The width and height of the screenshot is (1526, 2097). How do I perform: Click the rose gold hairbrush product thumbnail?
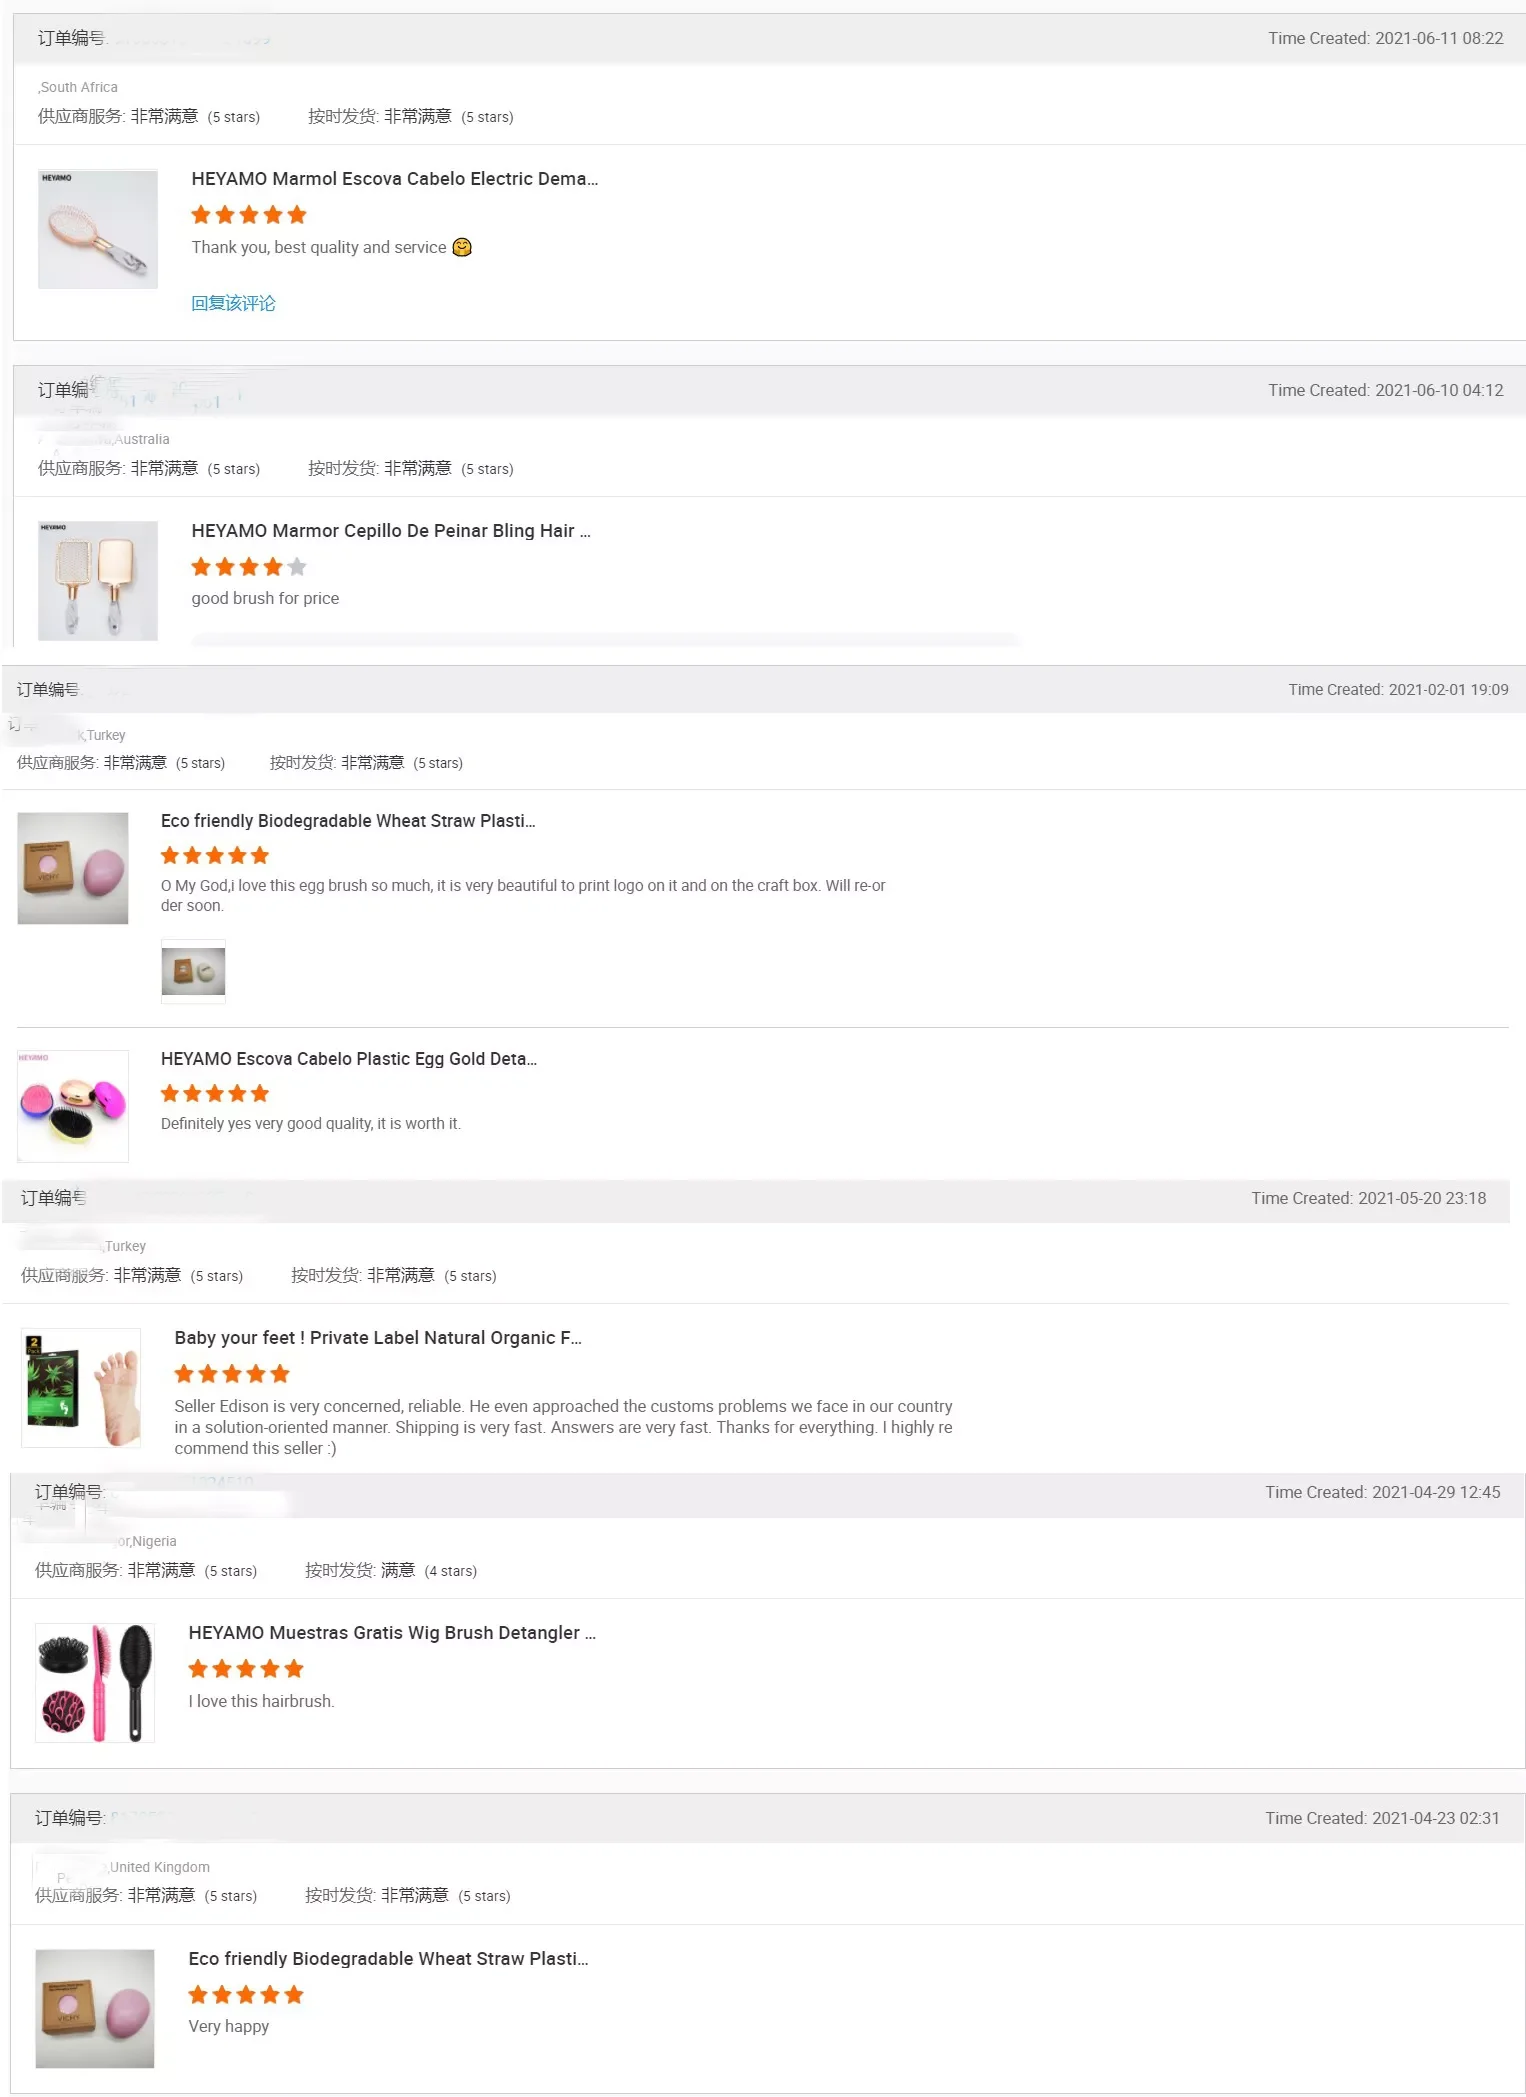[98, 229]
